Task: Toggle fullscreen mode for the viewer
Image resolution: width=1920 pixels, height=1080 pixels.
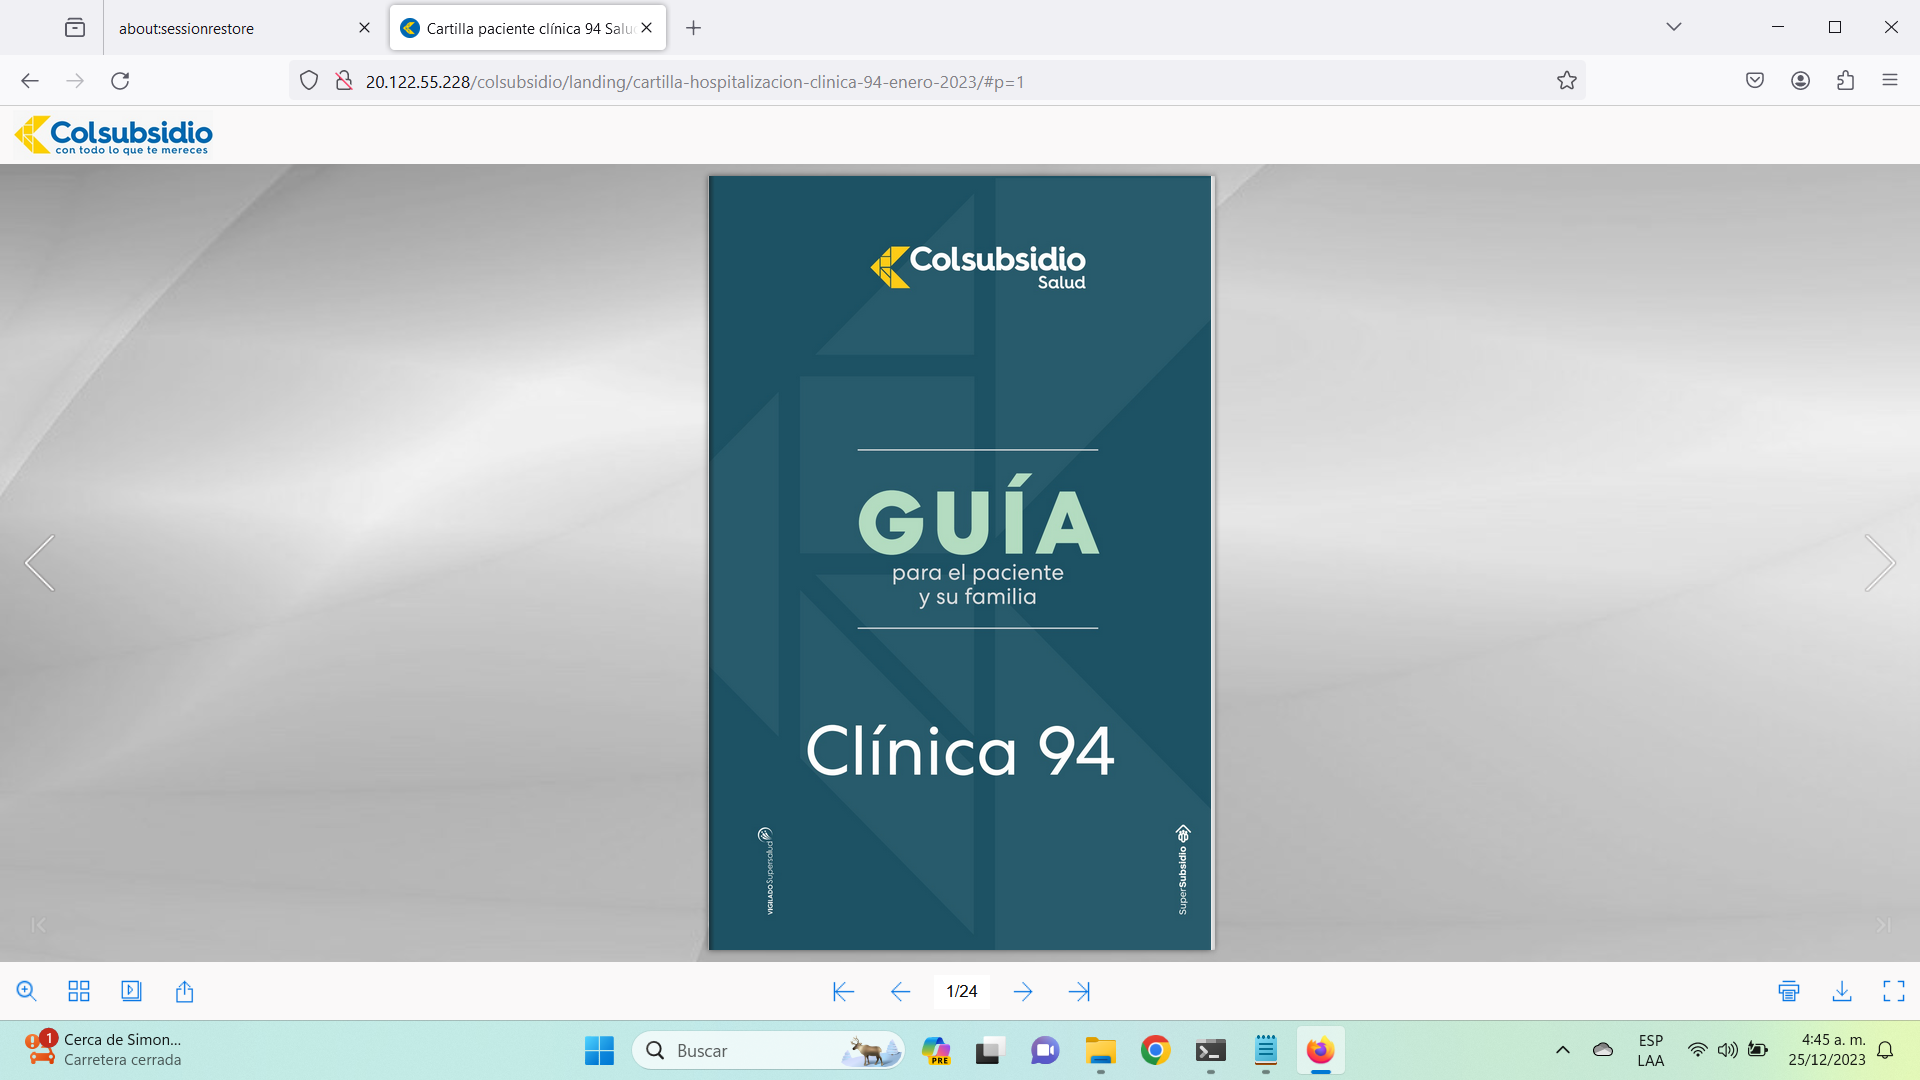Action: click(1894, 991)
